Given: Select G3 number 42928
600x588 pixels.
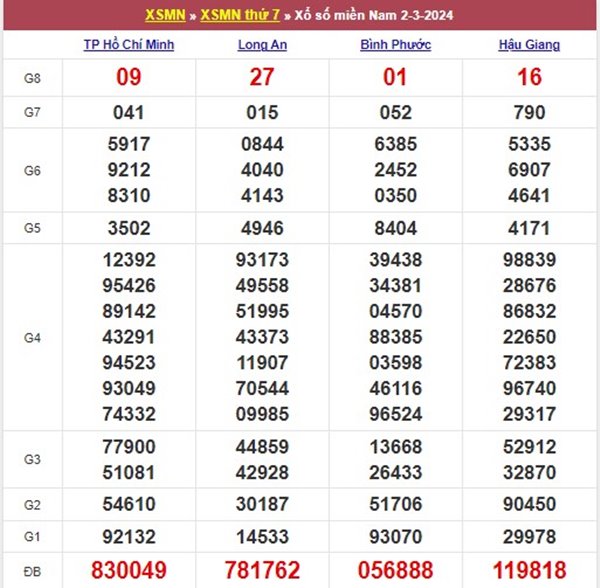Looking at the screenshot, I should point(262,473).
